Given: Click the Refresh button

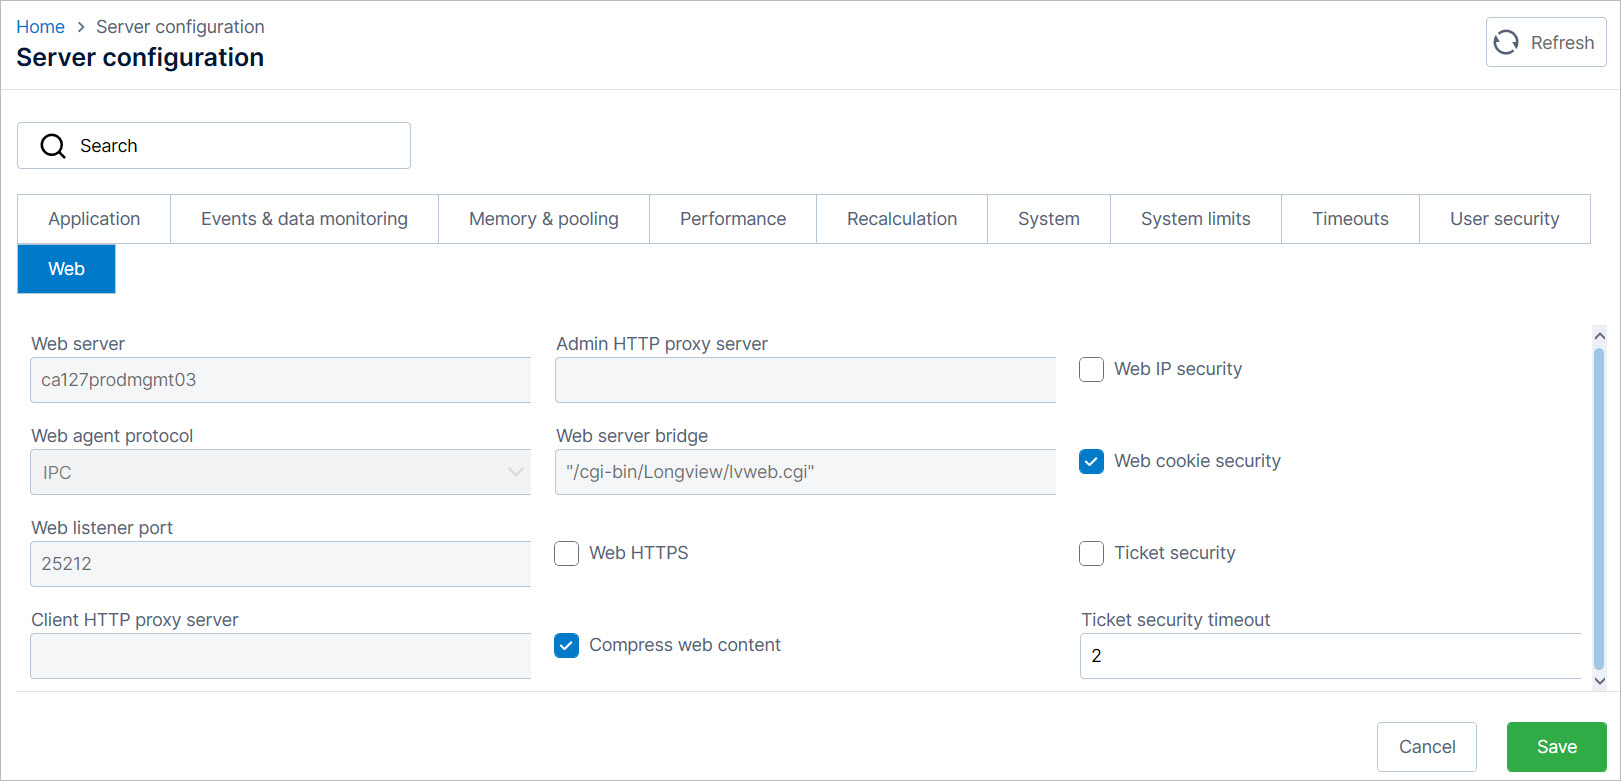Looking at the screenshot, I should click(1546, 42).
